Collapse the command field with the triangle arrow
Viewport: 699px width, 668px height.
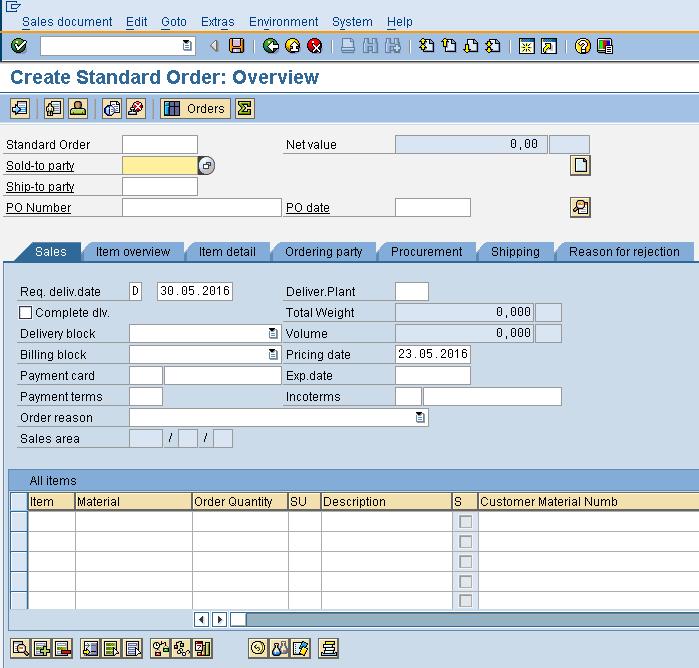[214, 45]
